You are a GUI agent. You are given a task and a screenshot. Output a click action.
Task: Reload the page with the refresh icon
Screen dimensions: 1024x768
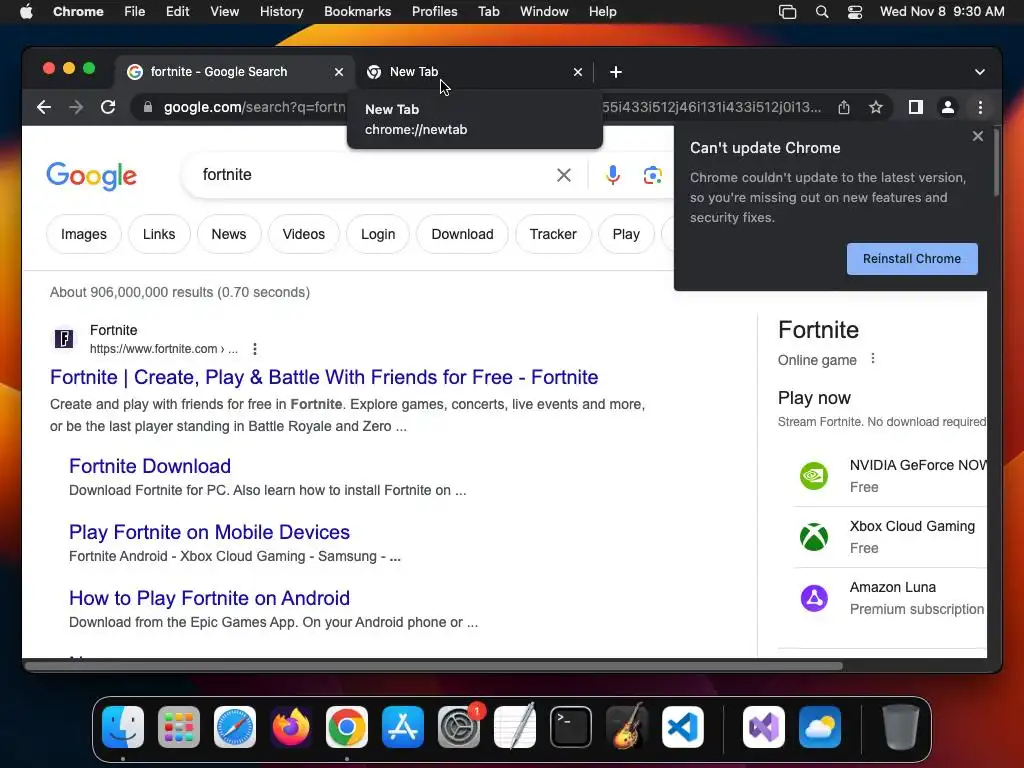click(108, 107)
